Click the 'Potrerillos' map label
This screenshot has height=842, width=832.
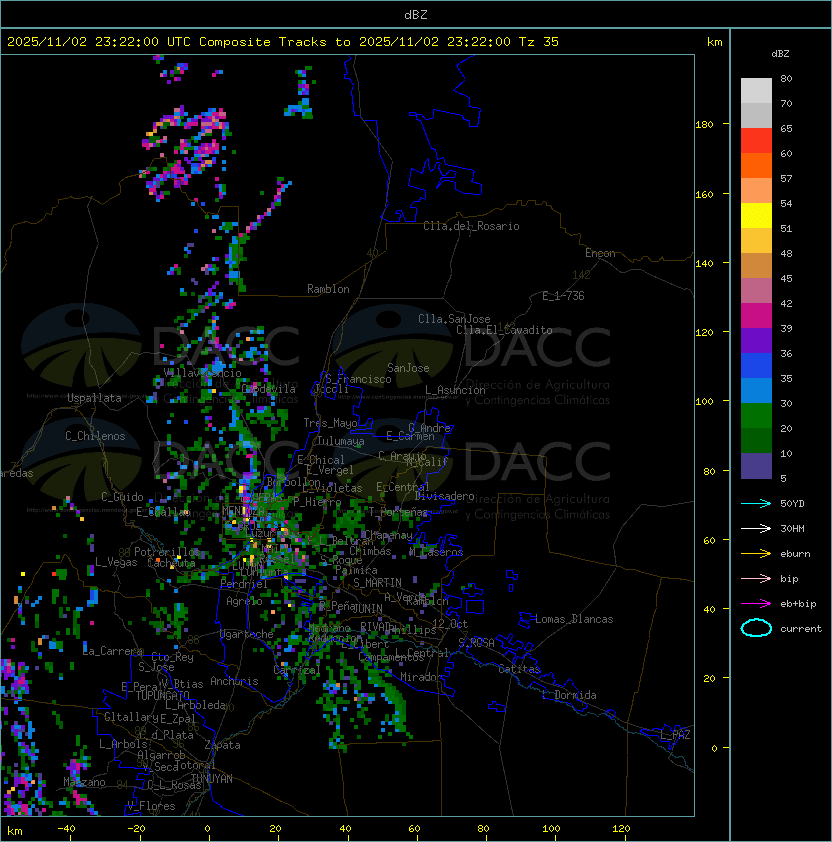click(167, 552)
